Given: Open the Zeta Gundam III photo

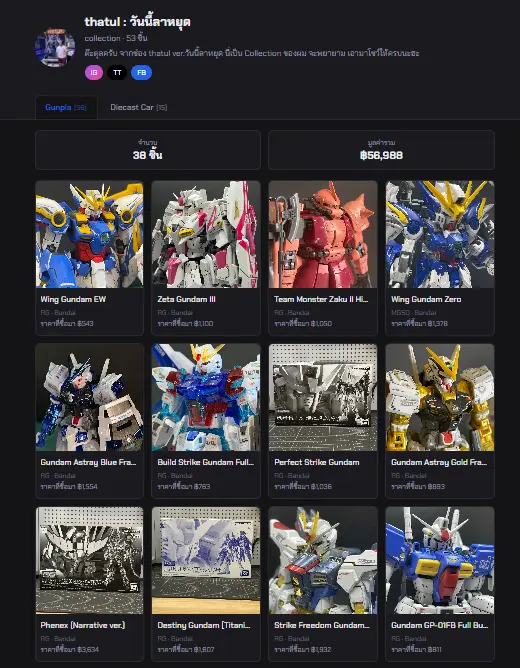Looking at the screenshot, I should pos(206,234).
